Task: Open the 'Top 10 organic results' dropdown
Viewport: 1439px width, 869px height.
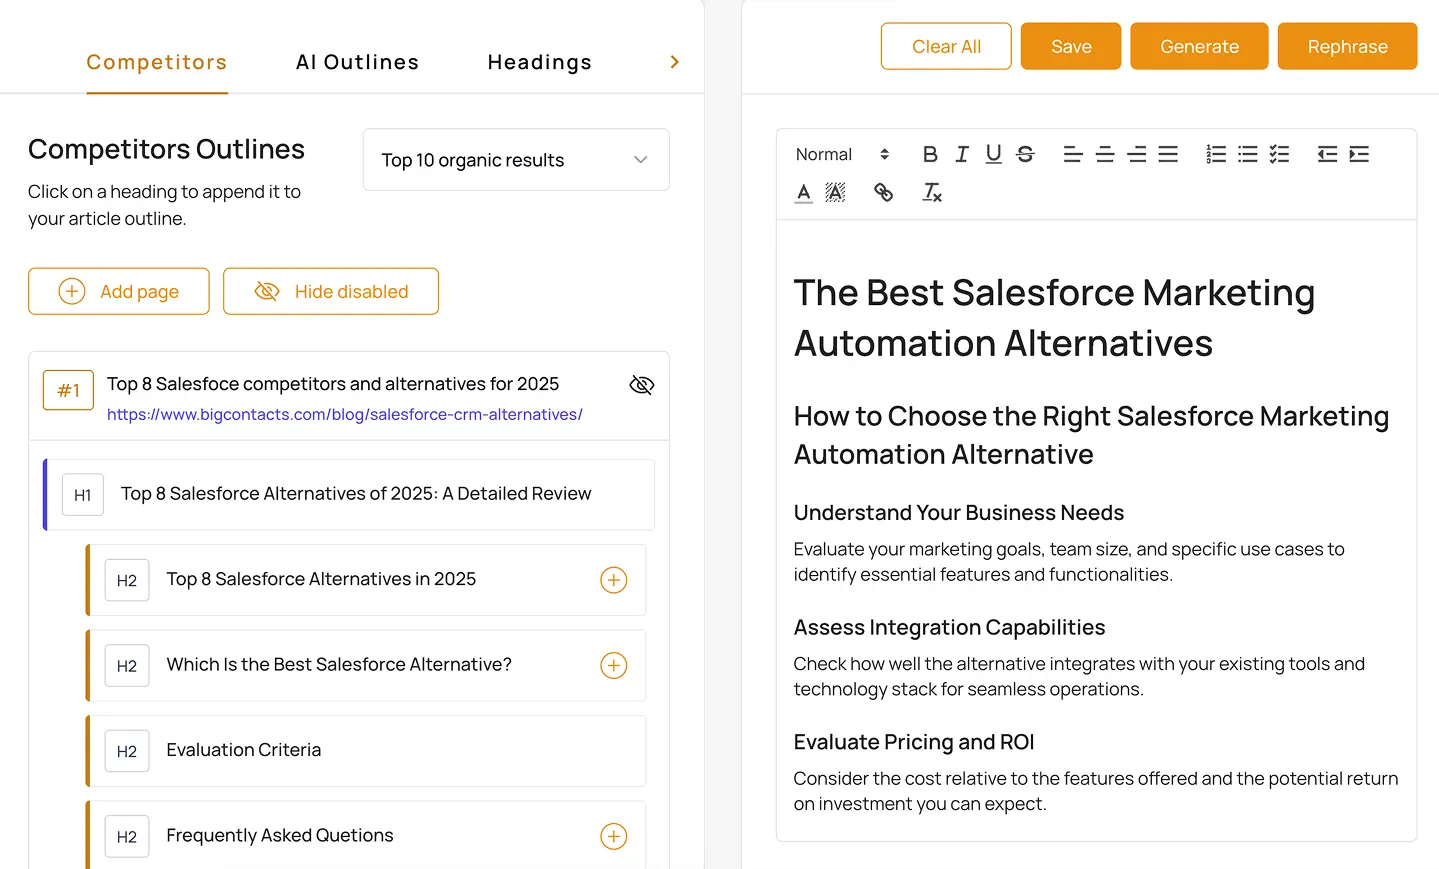Action: (x=516, y=160)
